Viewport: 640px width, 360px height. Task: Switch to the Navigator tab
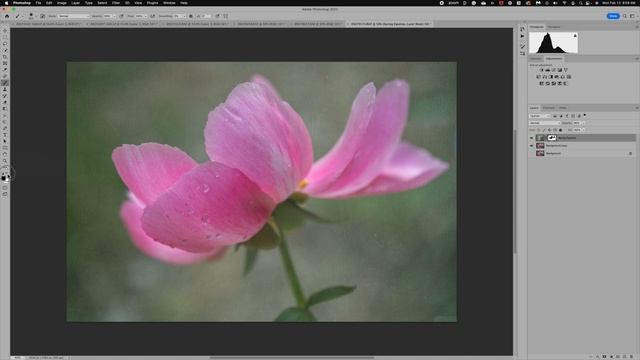pyautogui.click(x=554, y=27)
